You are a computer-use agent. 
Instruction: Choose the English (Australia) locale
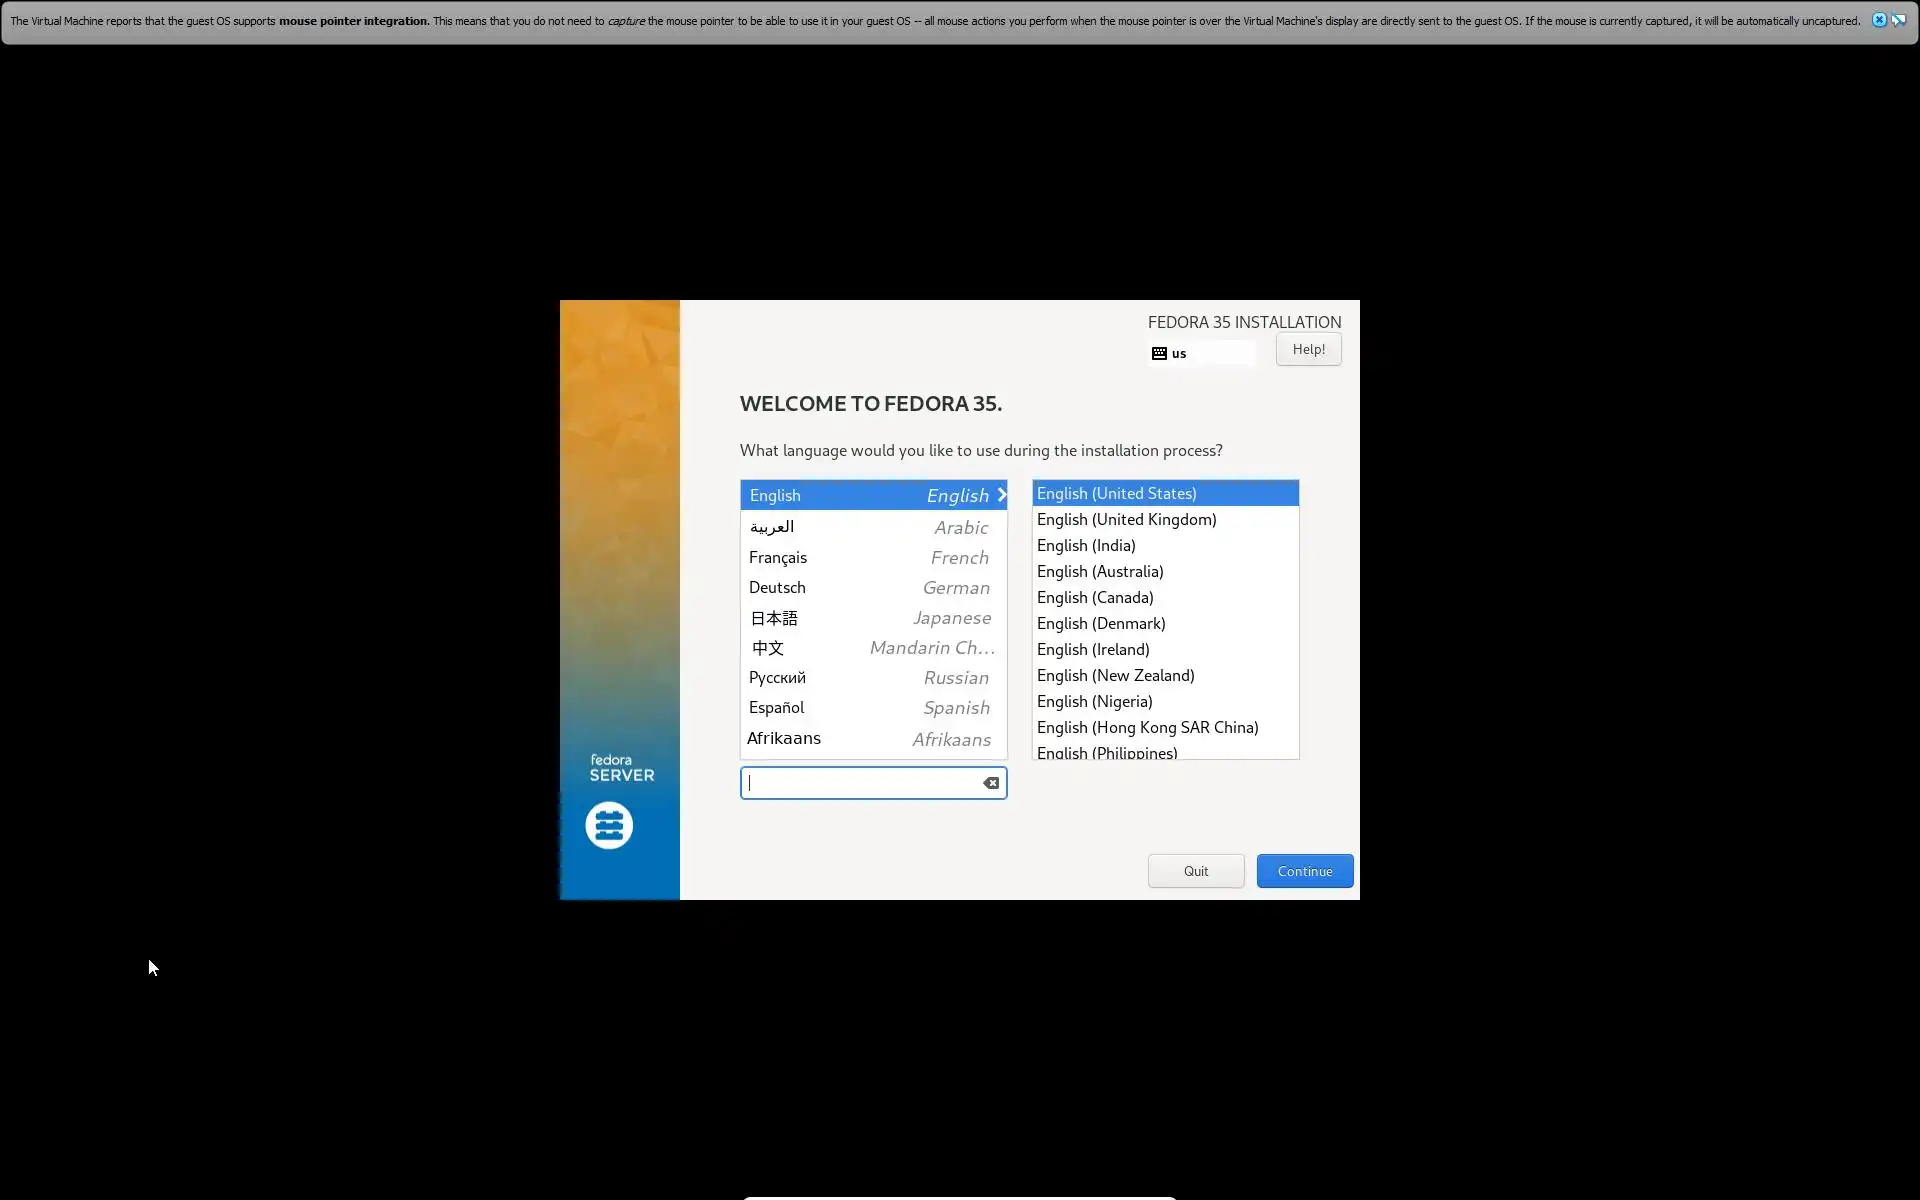(1100, 571)
